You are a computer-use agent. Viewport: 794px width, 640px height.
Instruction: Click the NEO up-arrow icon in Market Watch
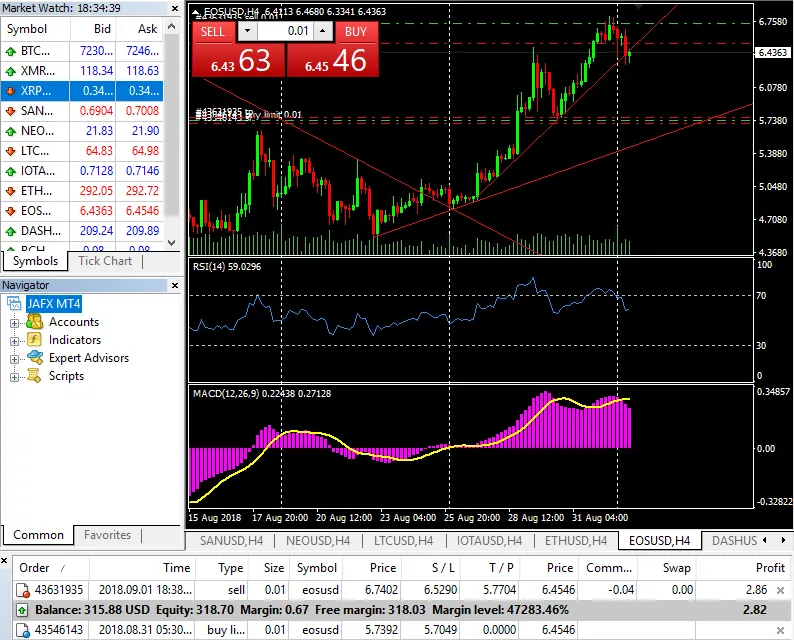click(10, 131)
